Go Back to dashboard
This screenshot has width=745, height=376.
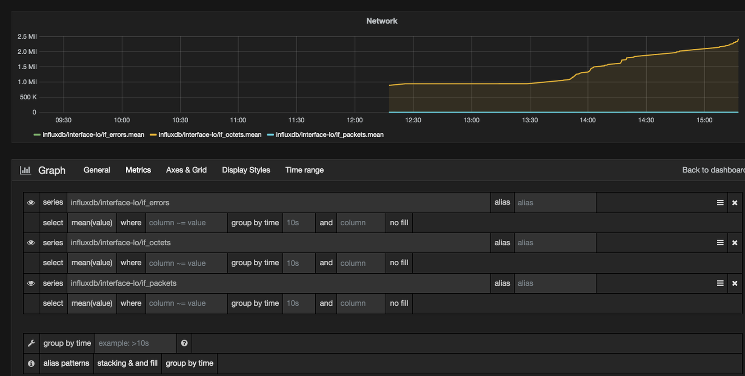713,170
